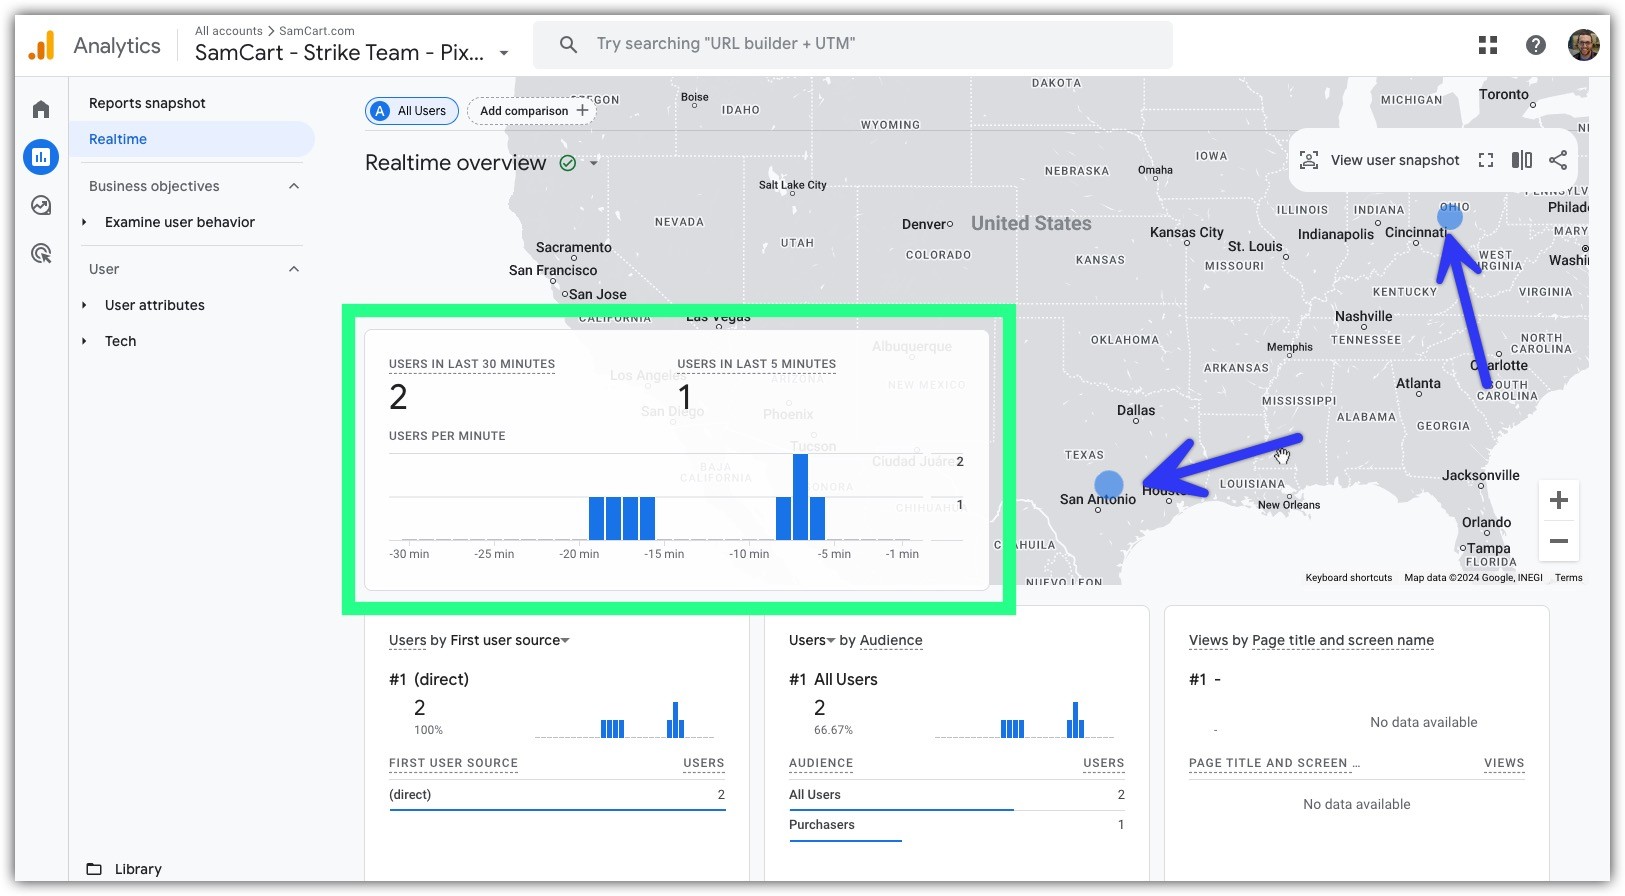Image resolution: width=1625 pixels, height=896 pixels.
Task: Open Realtime overview dropdown arrow
Action: [594, 163]
